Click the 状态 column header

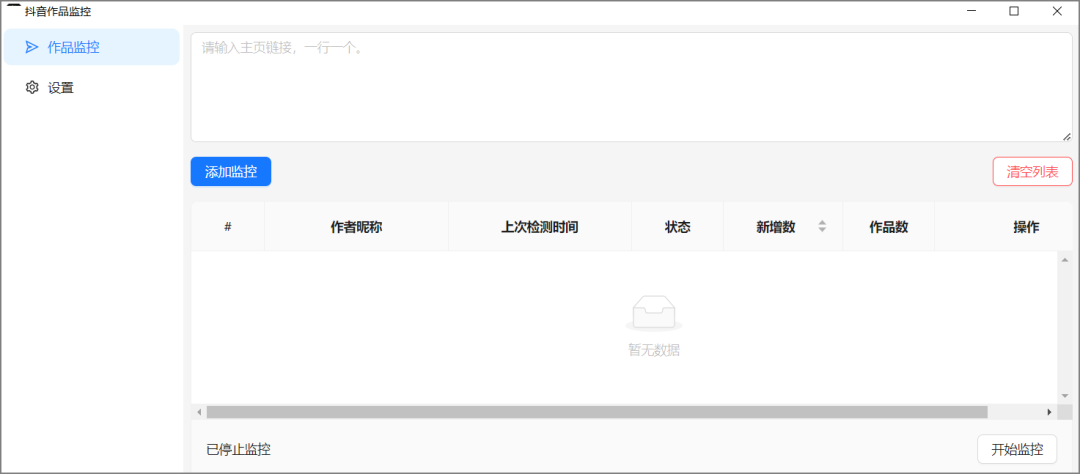pyautogui.click(x=677, y=227)
